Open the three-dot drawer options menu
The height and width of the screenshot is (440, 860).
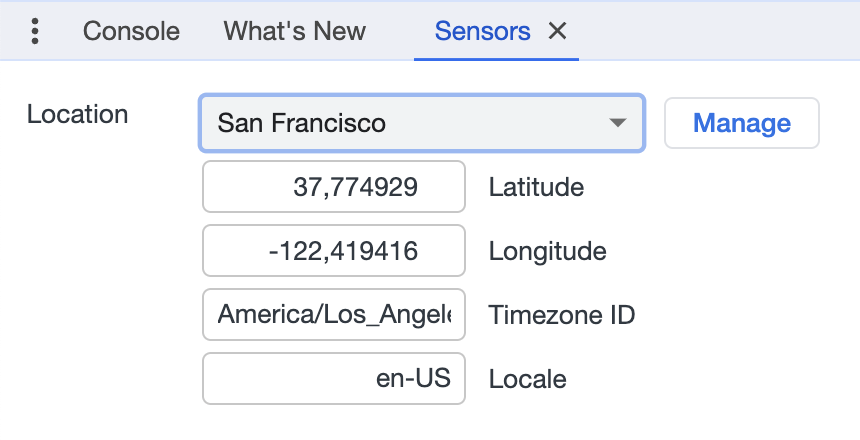(x=35, y=32)
